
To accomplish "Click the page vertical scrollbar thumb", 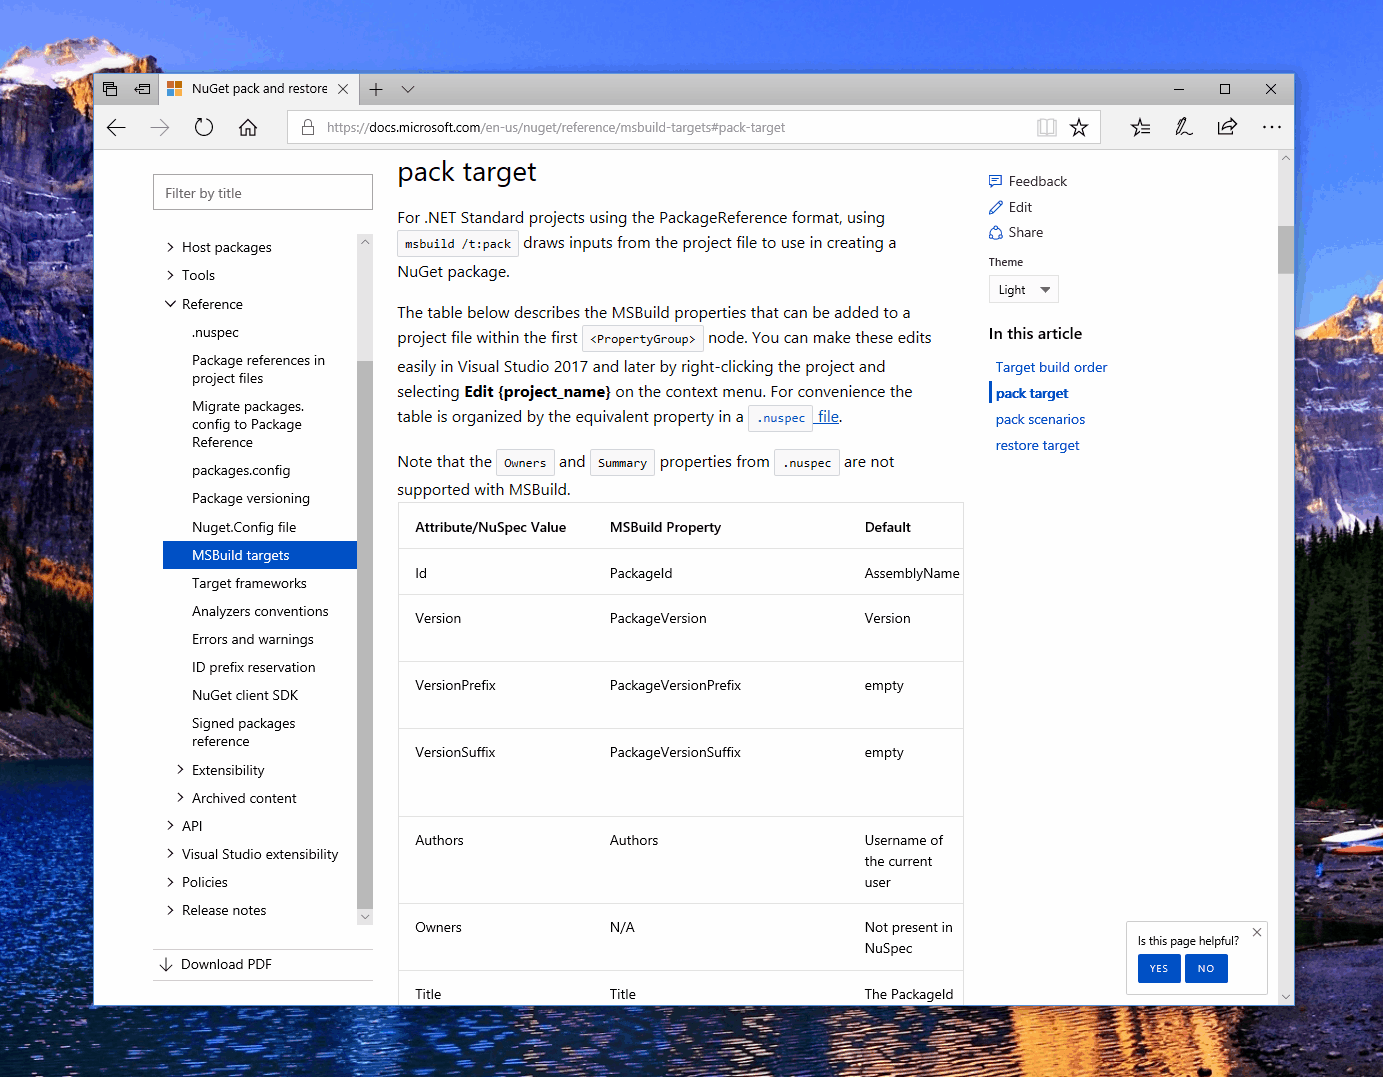I will (x=1286, y=249).
